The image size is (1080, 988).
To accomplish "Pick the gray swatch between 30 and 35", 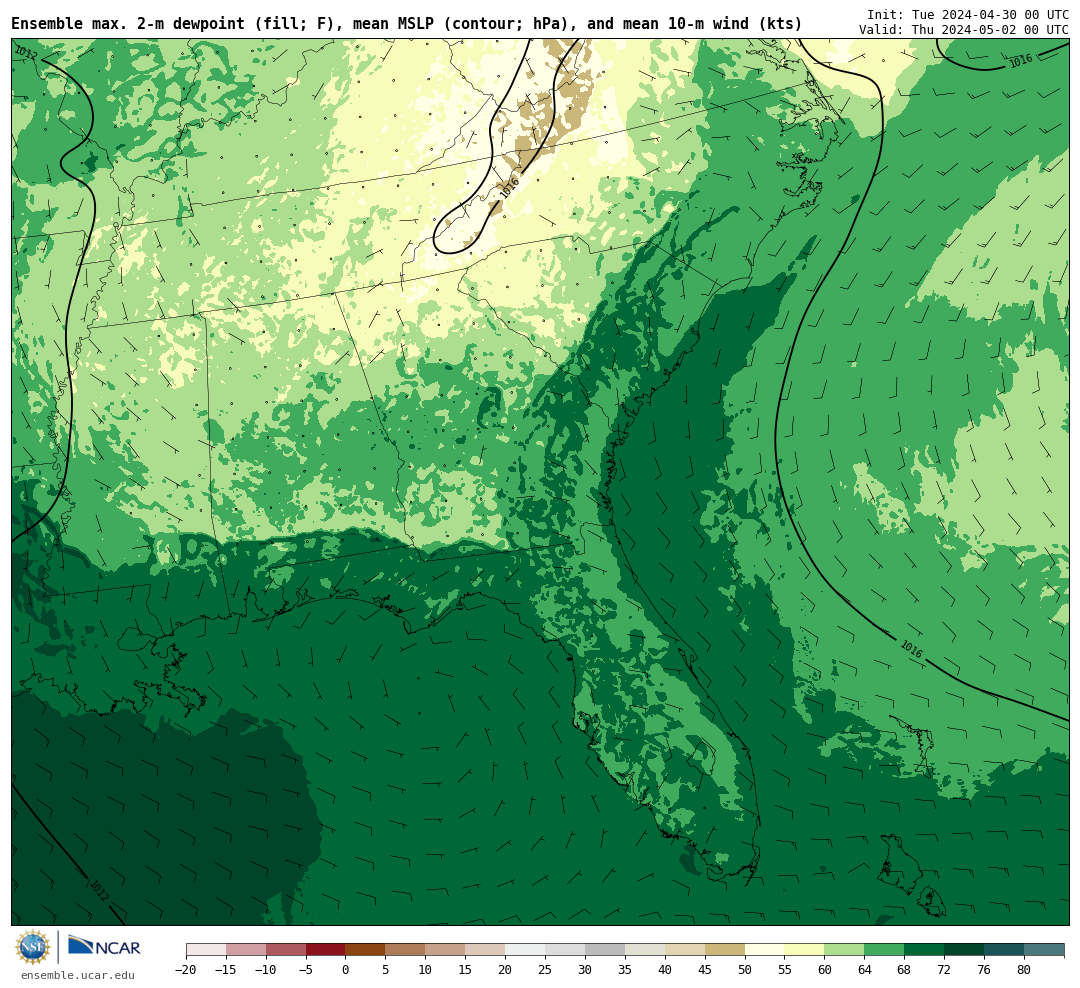I will pos(605,950).
